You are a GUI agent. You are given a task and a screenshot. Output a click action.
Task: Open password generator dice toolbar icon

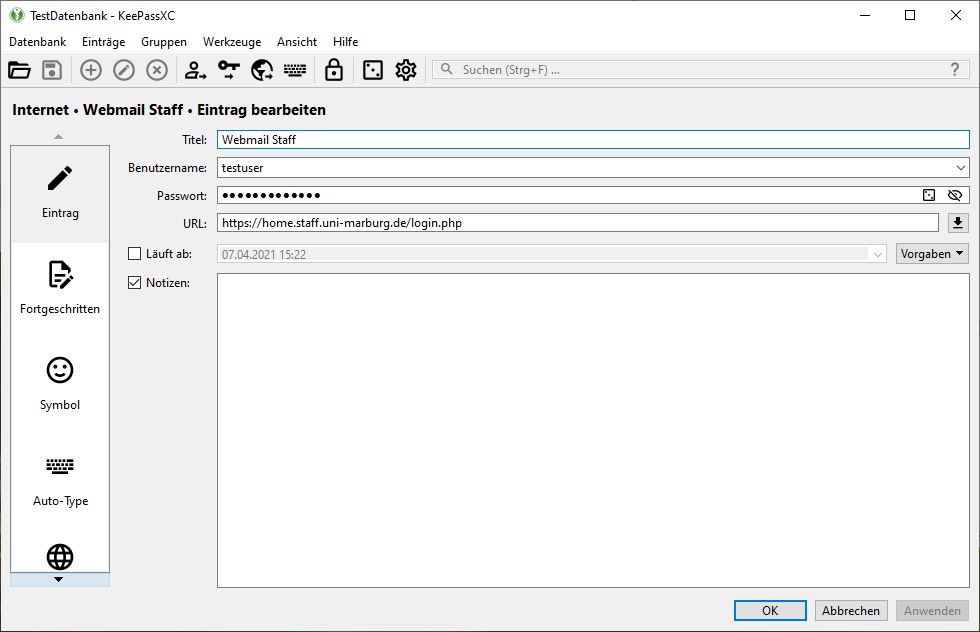click(x=372, y=70)
